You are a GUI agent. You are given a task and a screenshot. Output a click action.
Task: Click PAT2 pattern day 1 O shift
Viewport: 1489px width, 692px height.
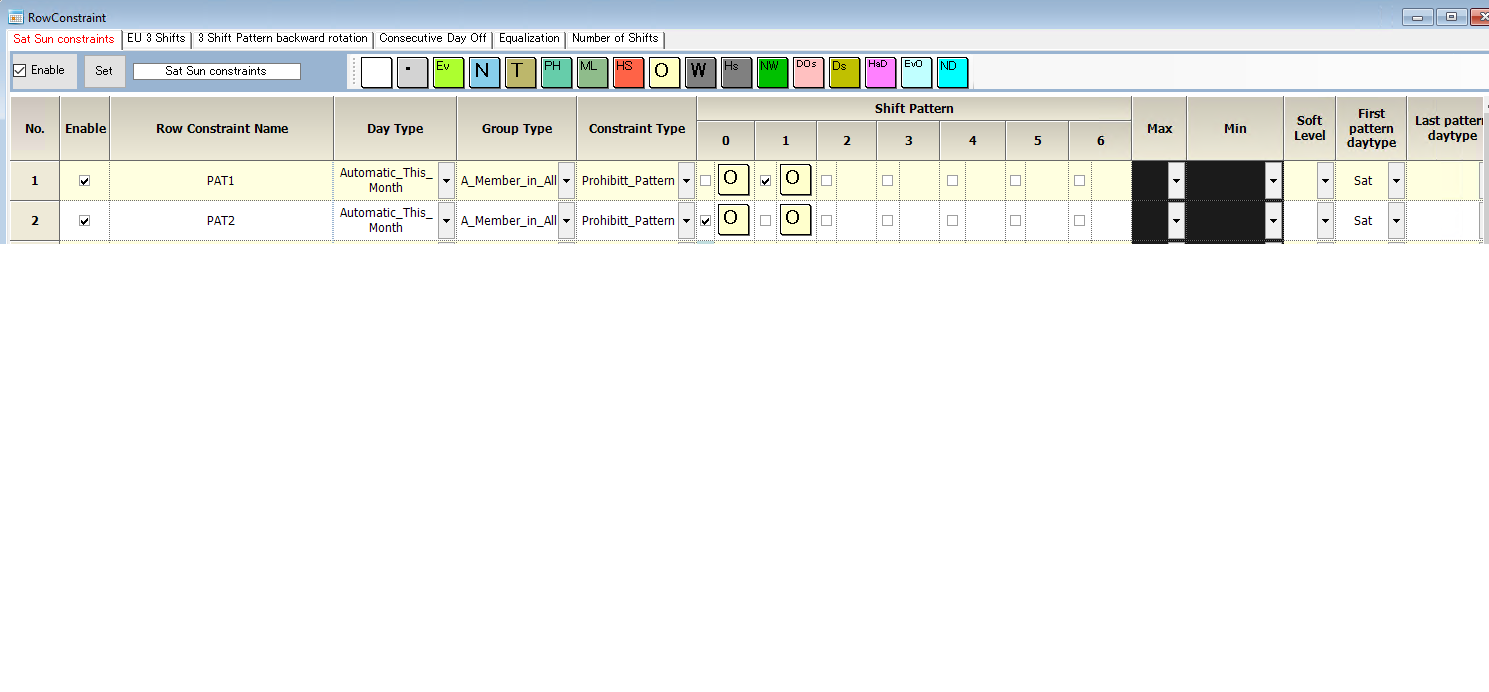(x=795, y=219)
